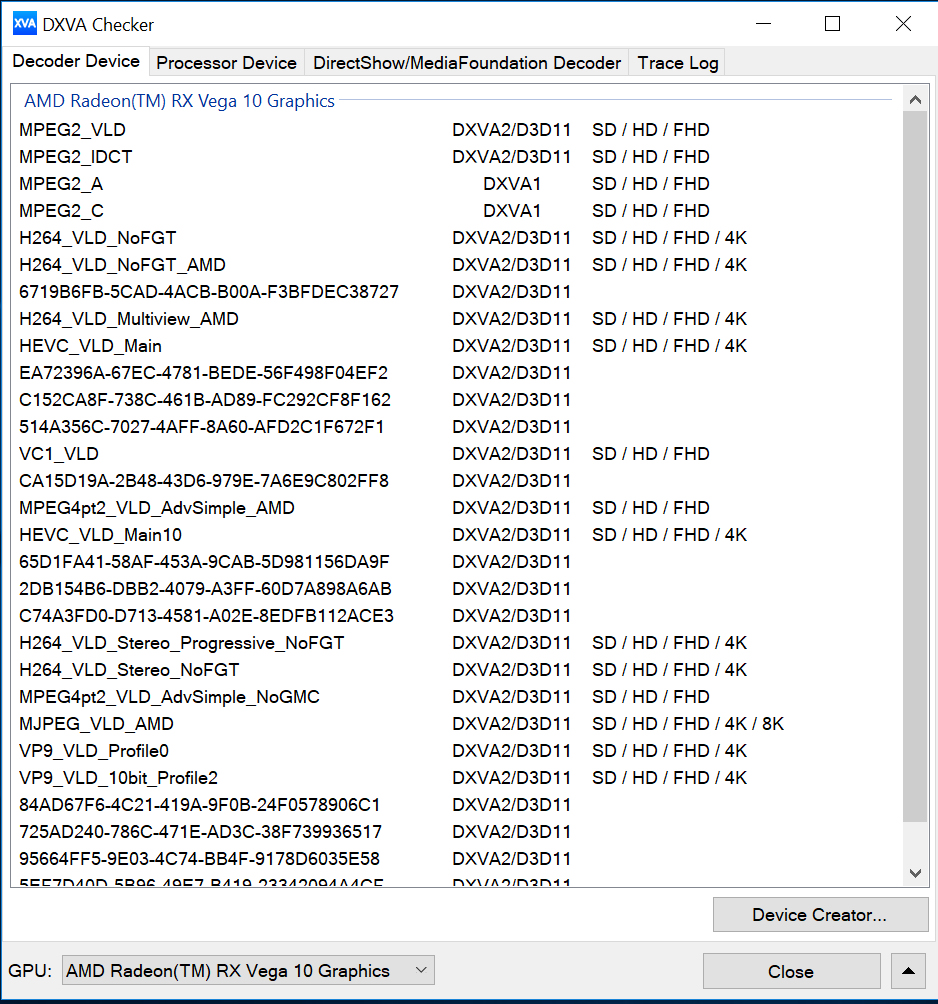Select the MPEG4pt2_VLD_AdvSimple_AMD row

click(x=455, y=508)
